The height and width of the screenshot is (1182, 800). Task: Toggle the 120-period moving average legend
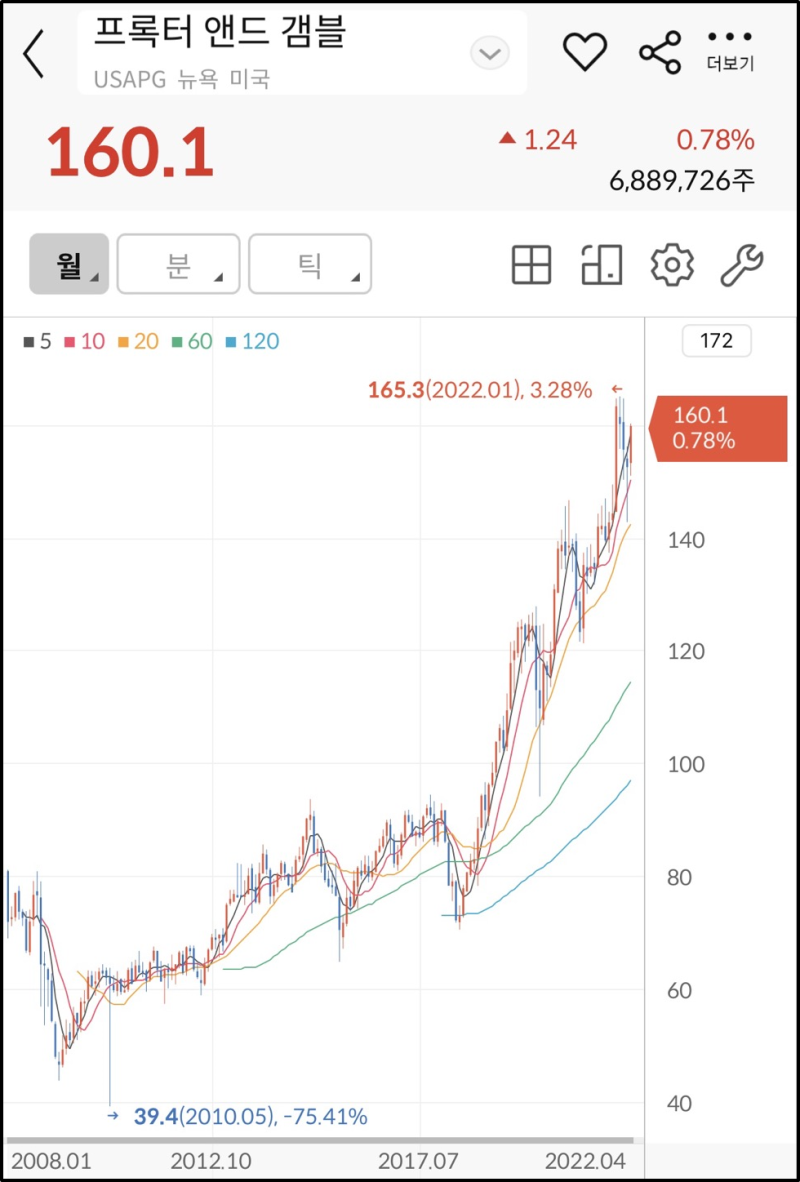[x=249, y=341]
